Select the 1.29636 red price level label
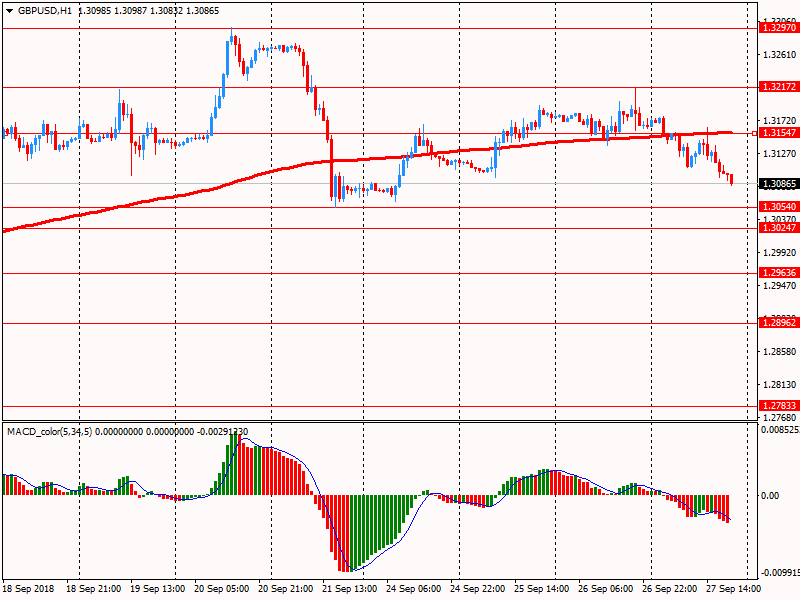The height and width of the screenshot is (600, 800). pos(778,273)
